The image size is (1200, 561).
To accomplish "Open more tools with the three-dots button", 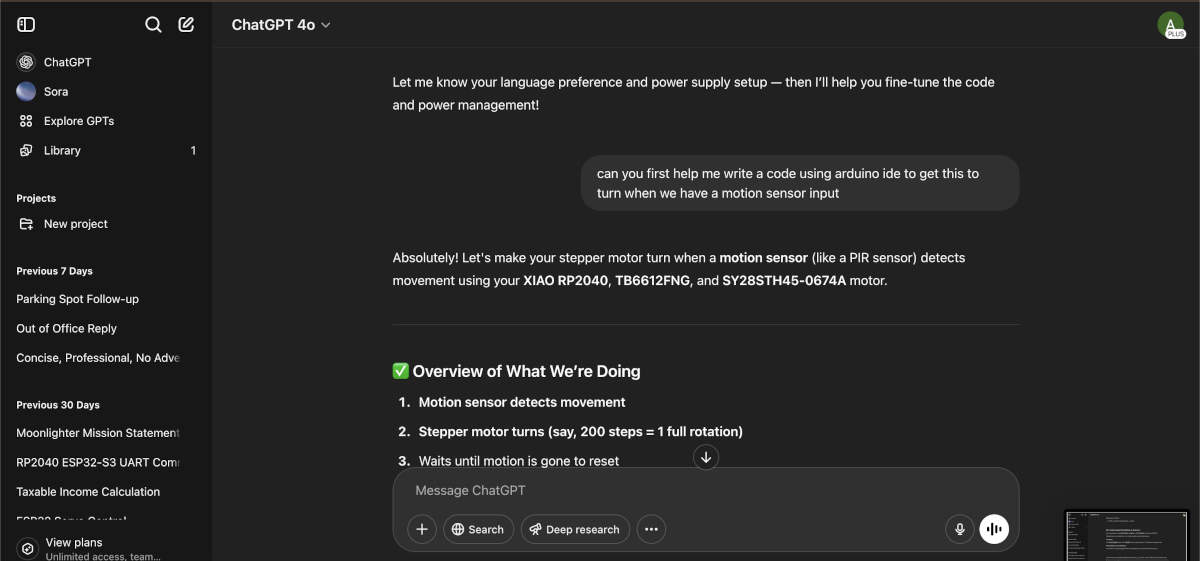I will click(651, 529).
